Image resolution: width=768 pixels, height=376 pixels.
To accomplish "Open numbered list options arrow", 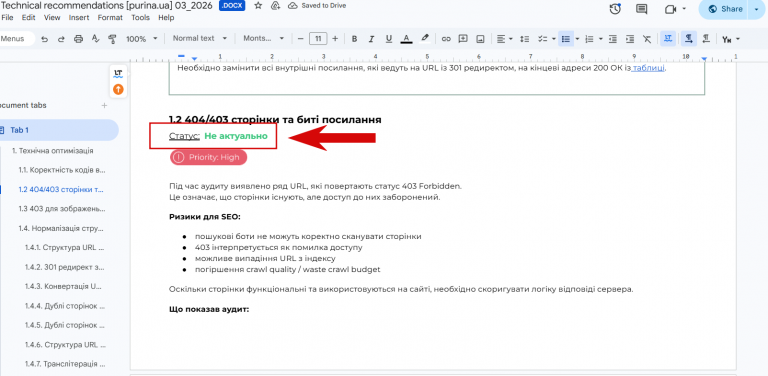I will (x=600, y=39).
